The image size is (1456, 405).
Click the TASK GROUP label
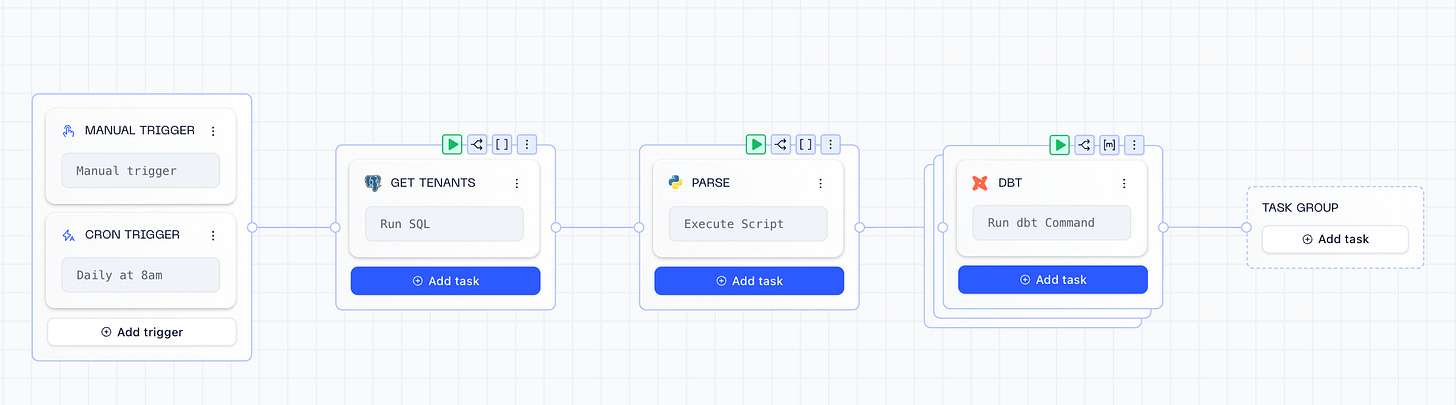click(1300, 208)
